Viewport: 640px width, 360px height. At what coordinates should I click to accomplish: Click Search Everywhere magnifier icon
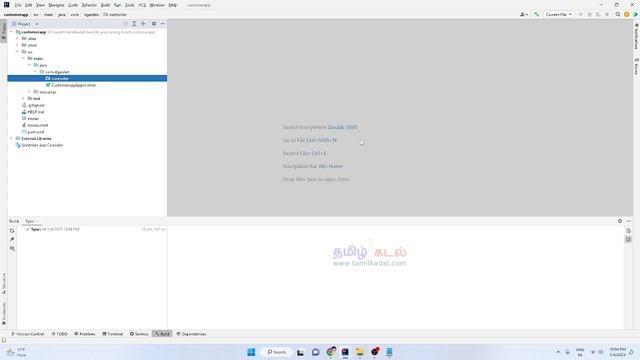[x=618, y=14]
